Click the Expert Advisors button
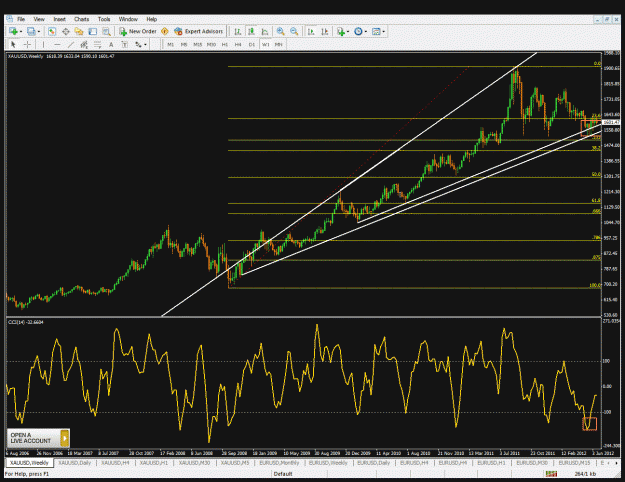This screenshot has width=625, height=482. pyautogui.click(x=199, y=31)
